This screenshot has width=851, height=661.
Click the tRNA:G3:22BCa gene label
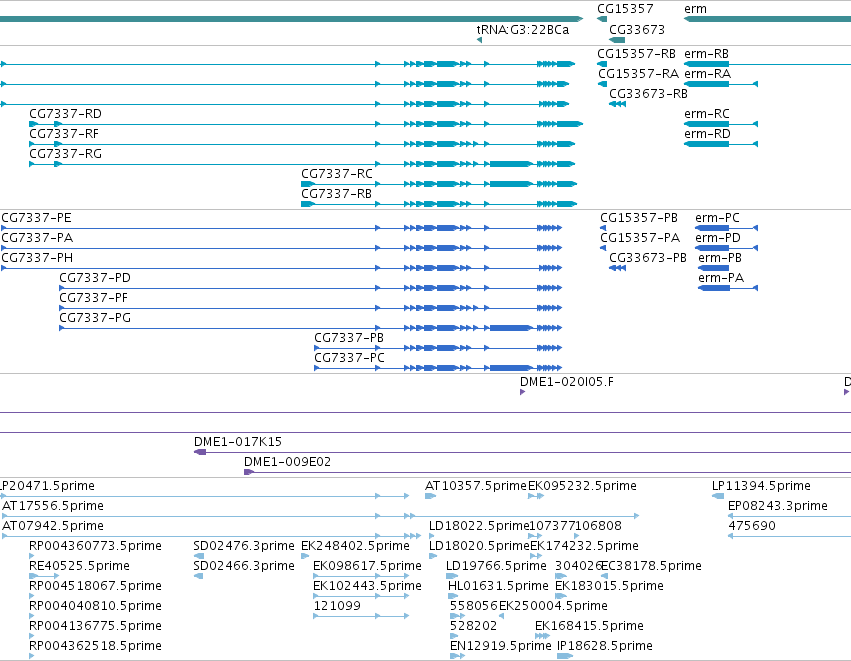(x=523, y=29)
